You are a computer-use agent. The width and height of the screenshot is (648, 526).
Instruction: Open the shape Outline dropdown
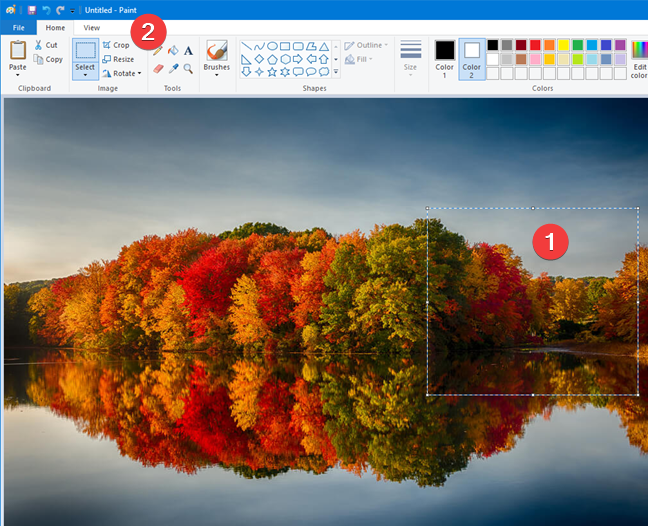[366, 45]
